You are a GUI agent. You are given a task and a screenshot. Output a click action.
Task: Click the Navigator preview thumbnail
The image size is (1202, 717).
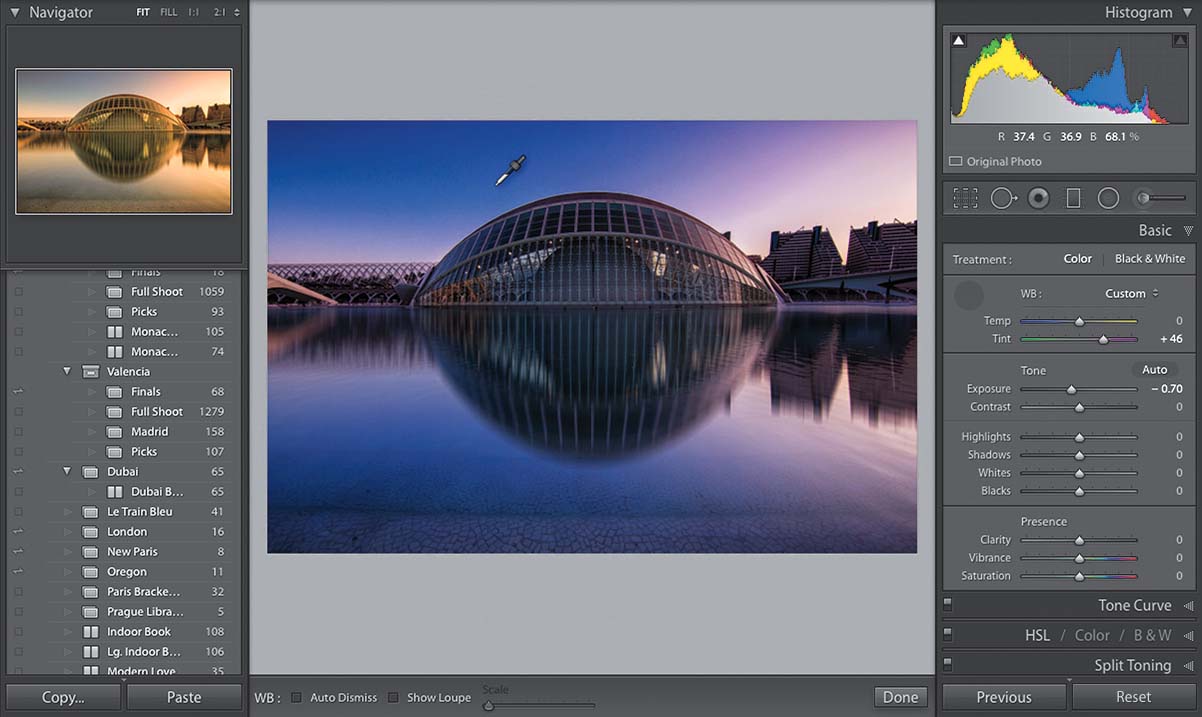tap(124, 141)
